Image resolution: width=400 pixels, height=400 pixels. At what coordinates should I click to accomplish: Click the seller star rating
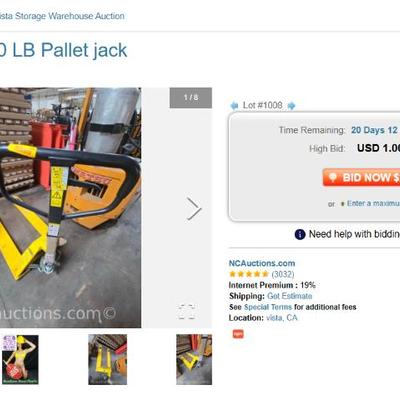coord(249,274)
